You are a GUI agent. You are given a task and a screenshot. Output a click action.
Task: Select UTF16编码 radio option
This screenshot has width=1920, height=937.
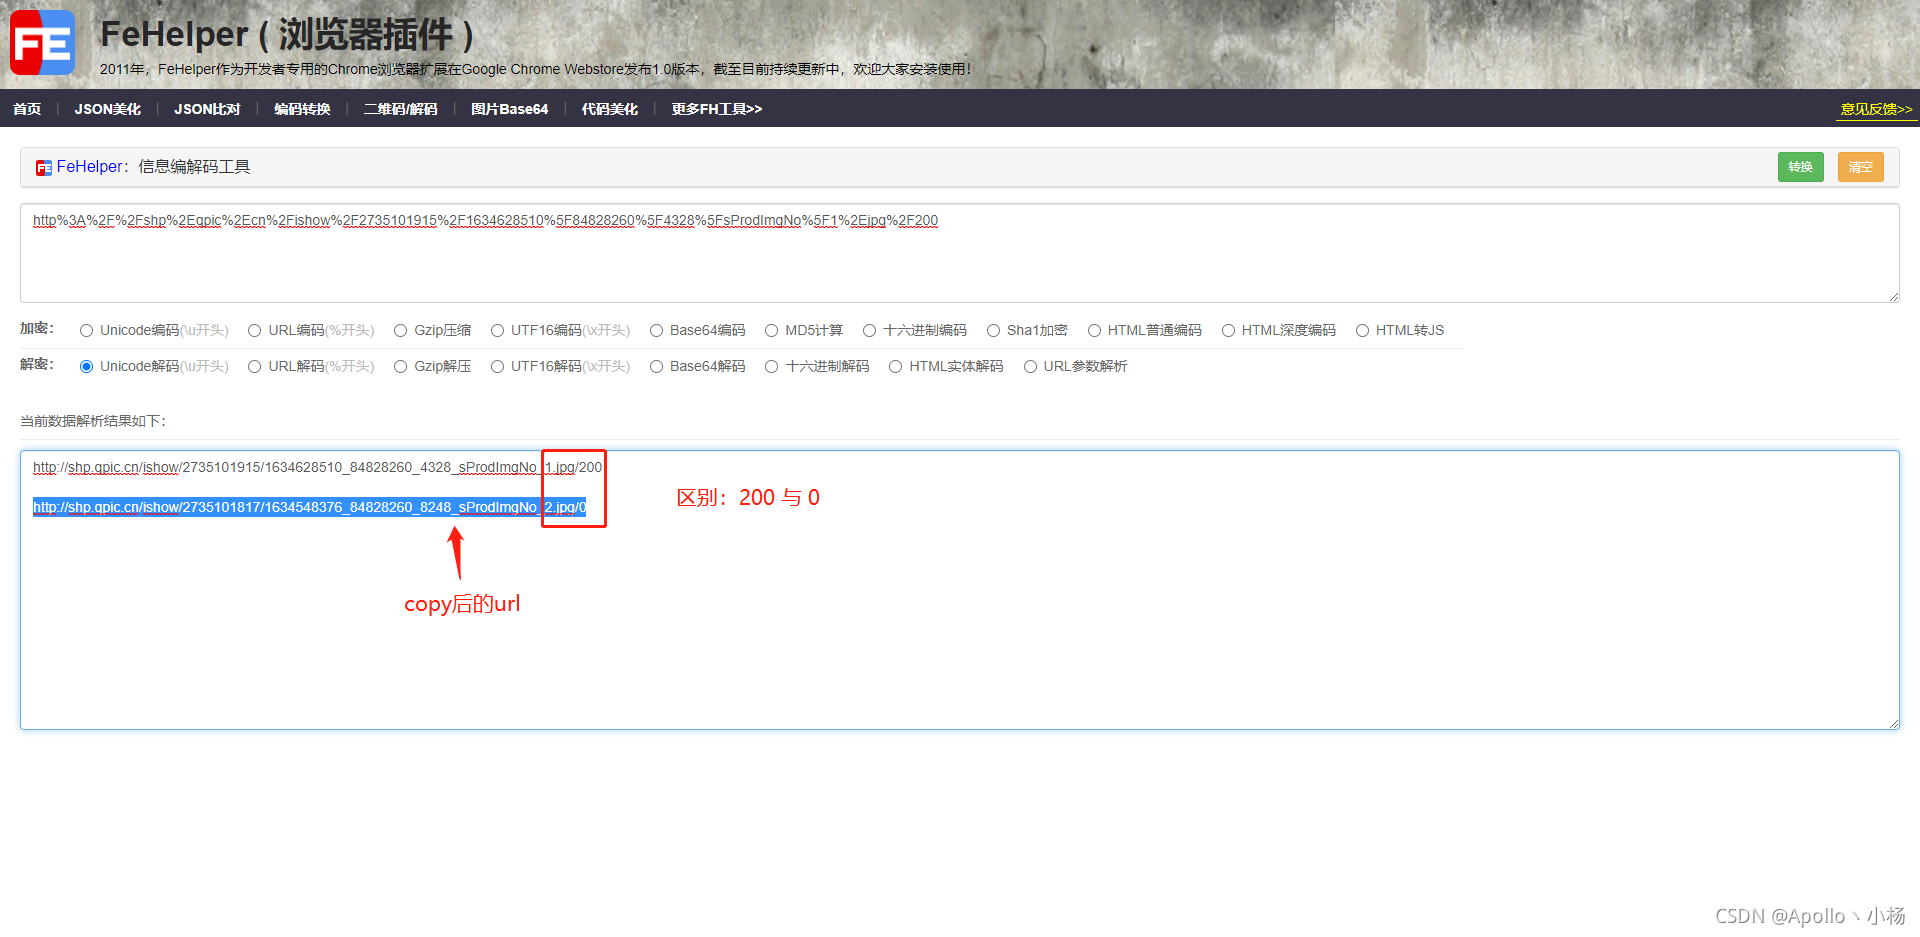pos(497,331)
